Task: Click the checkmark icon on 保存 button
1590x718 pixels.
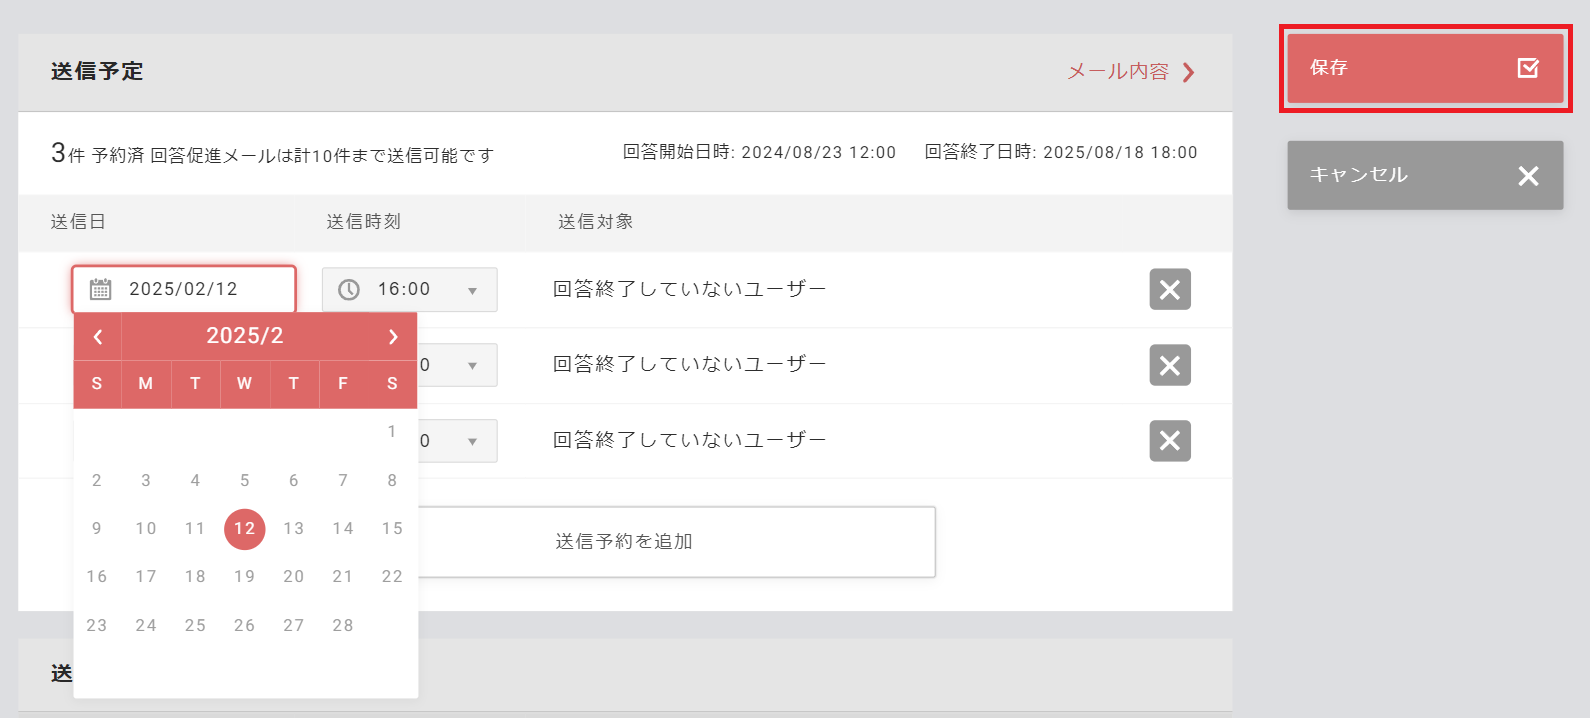Action: click(1528, 68)
